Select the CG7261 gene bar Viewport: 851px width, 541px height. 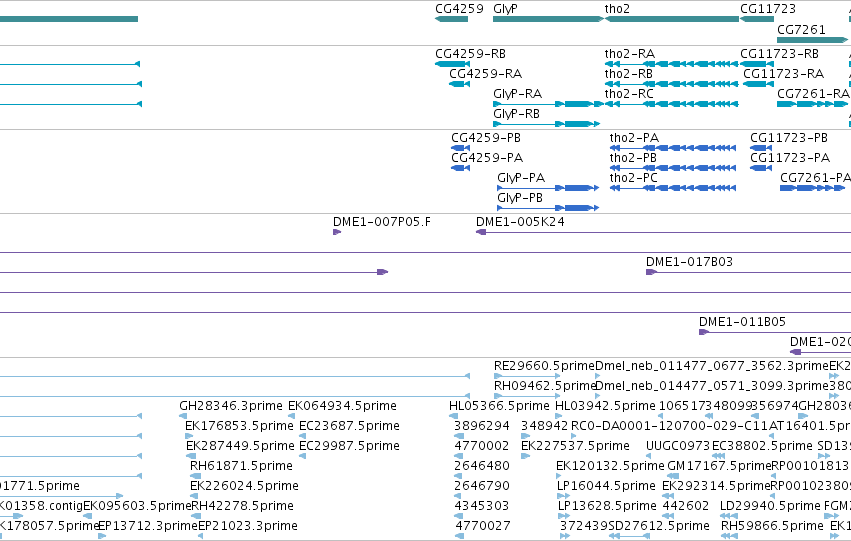tap(812, 40)
